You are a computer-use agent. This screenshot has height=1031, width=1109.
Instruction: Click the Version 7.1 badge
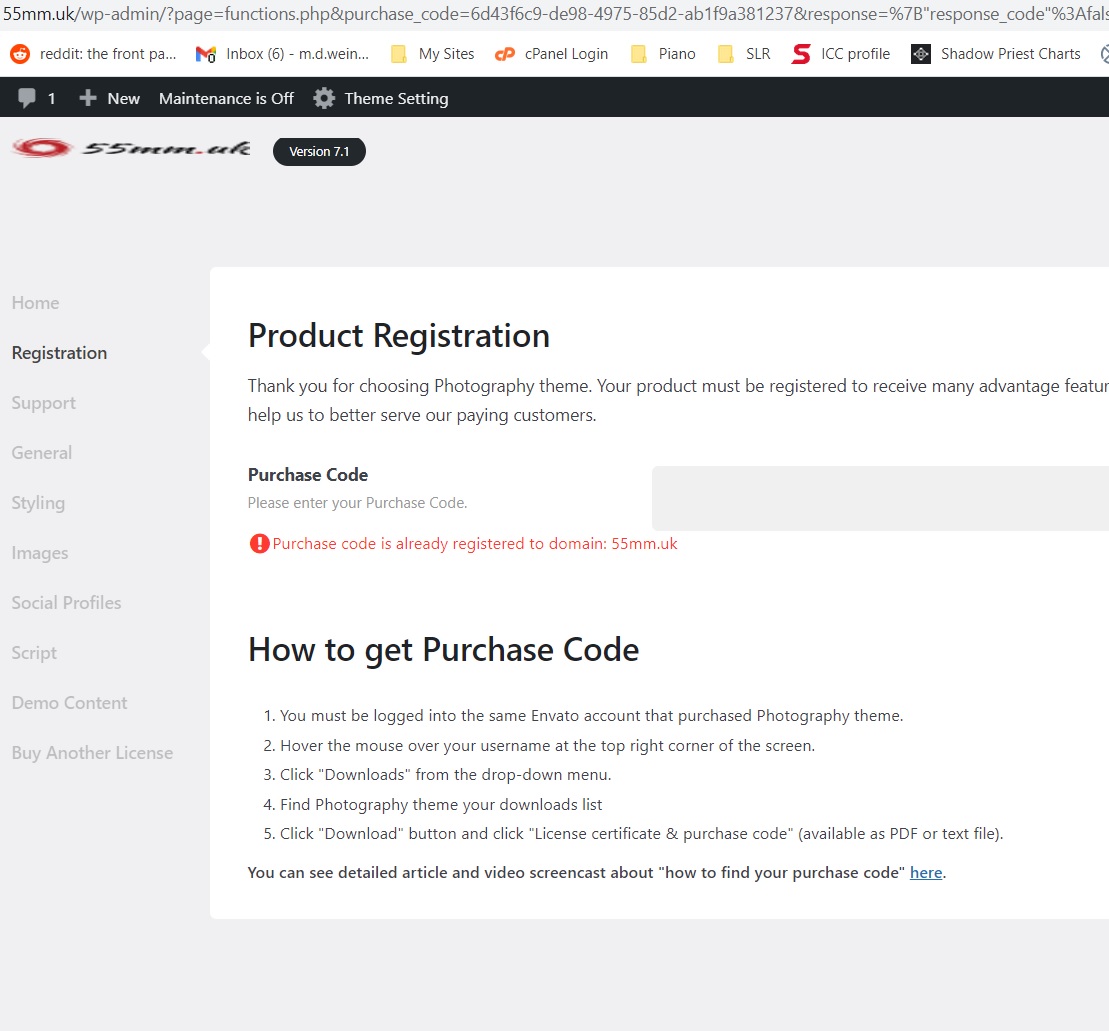click(319, 151)
